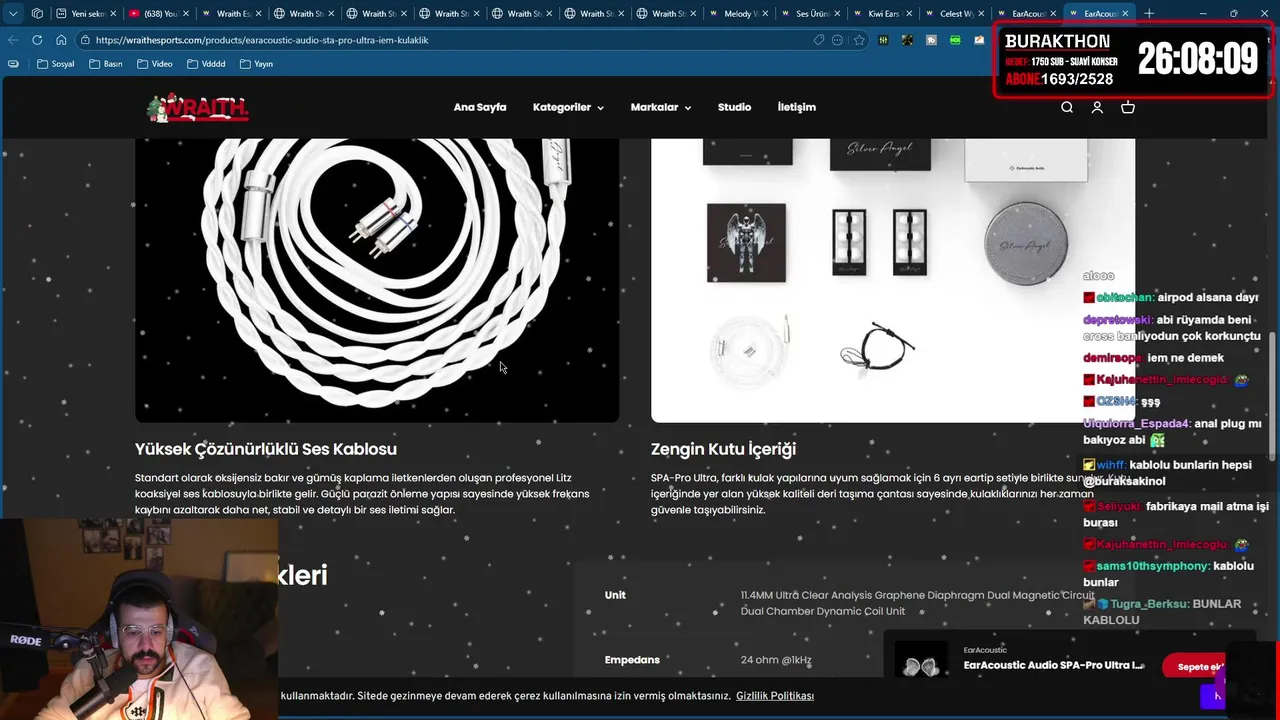1280x720 pixels.
Task: Open the browser workspaces icon
Action: (x=37, y=14)
